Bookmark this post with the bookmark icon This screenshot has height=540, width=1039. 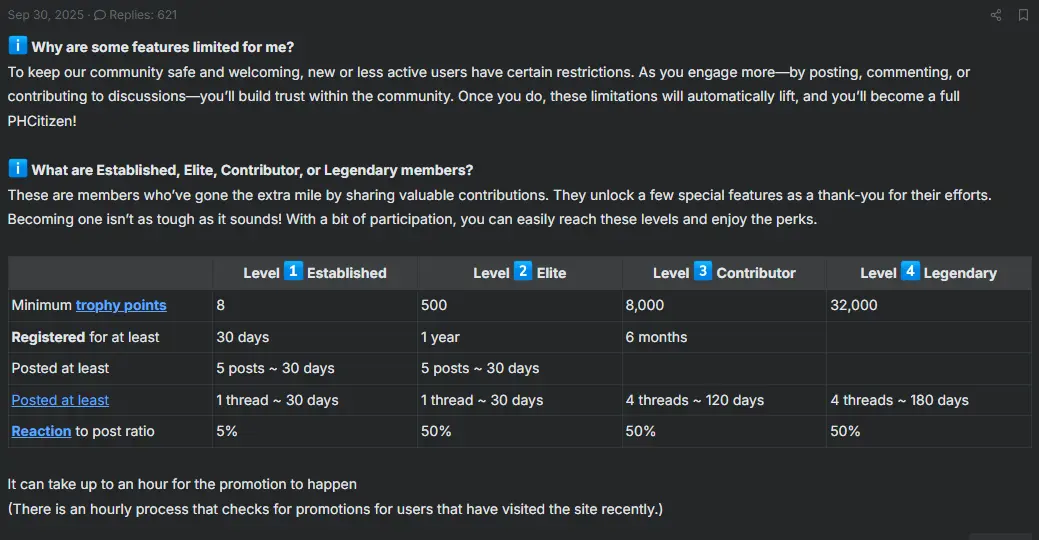[x=1023, y=15]
